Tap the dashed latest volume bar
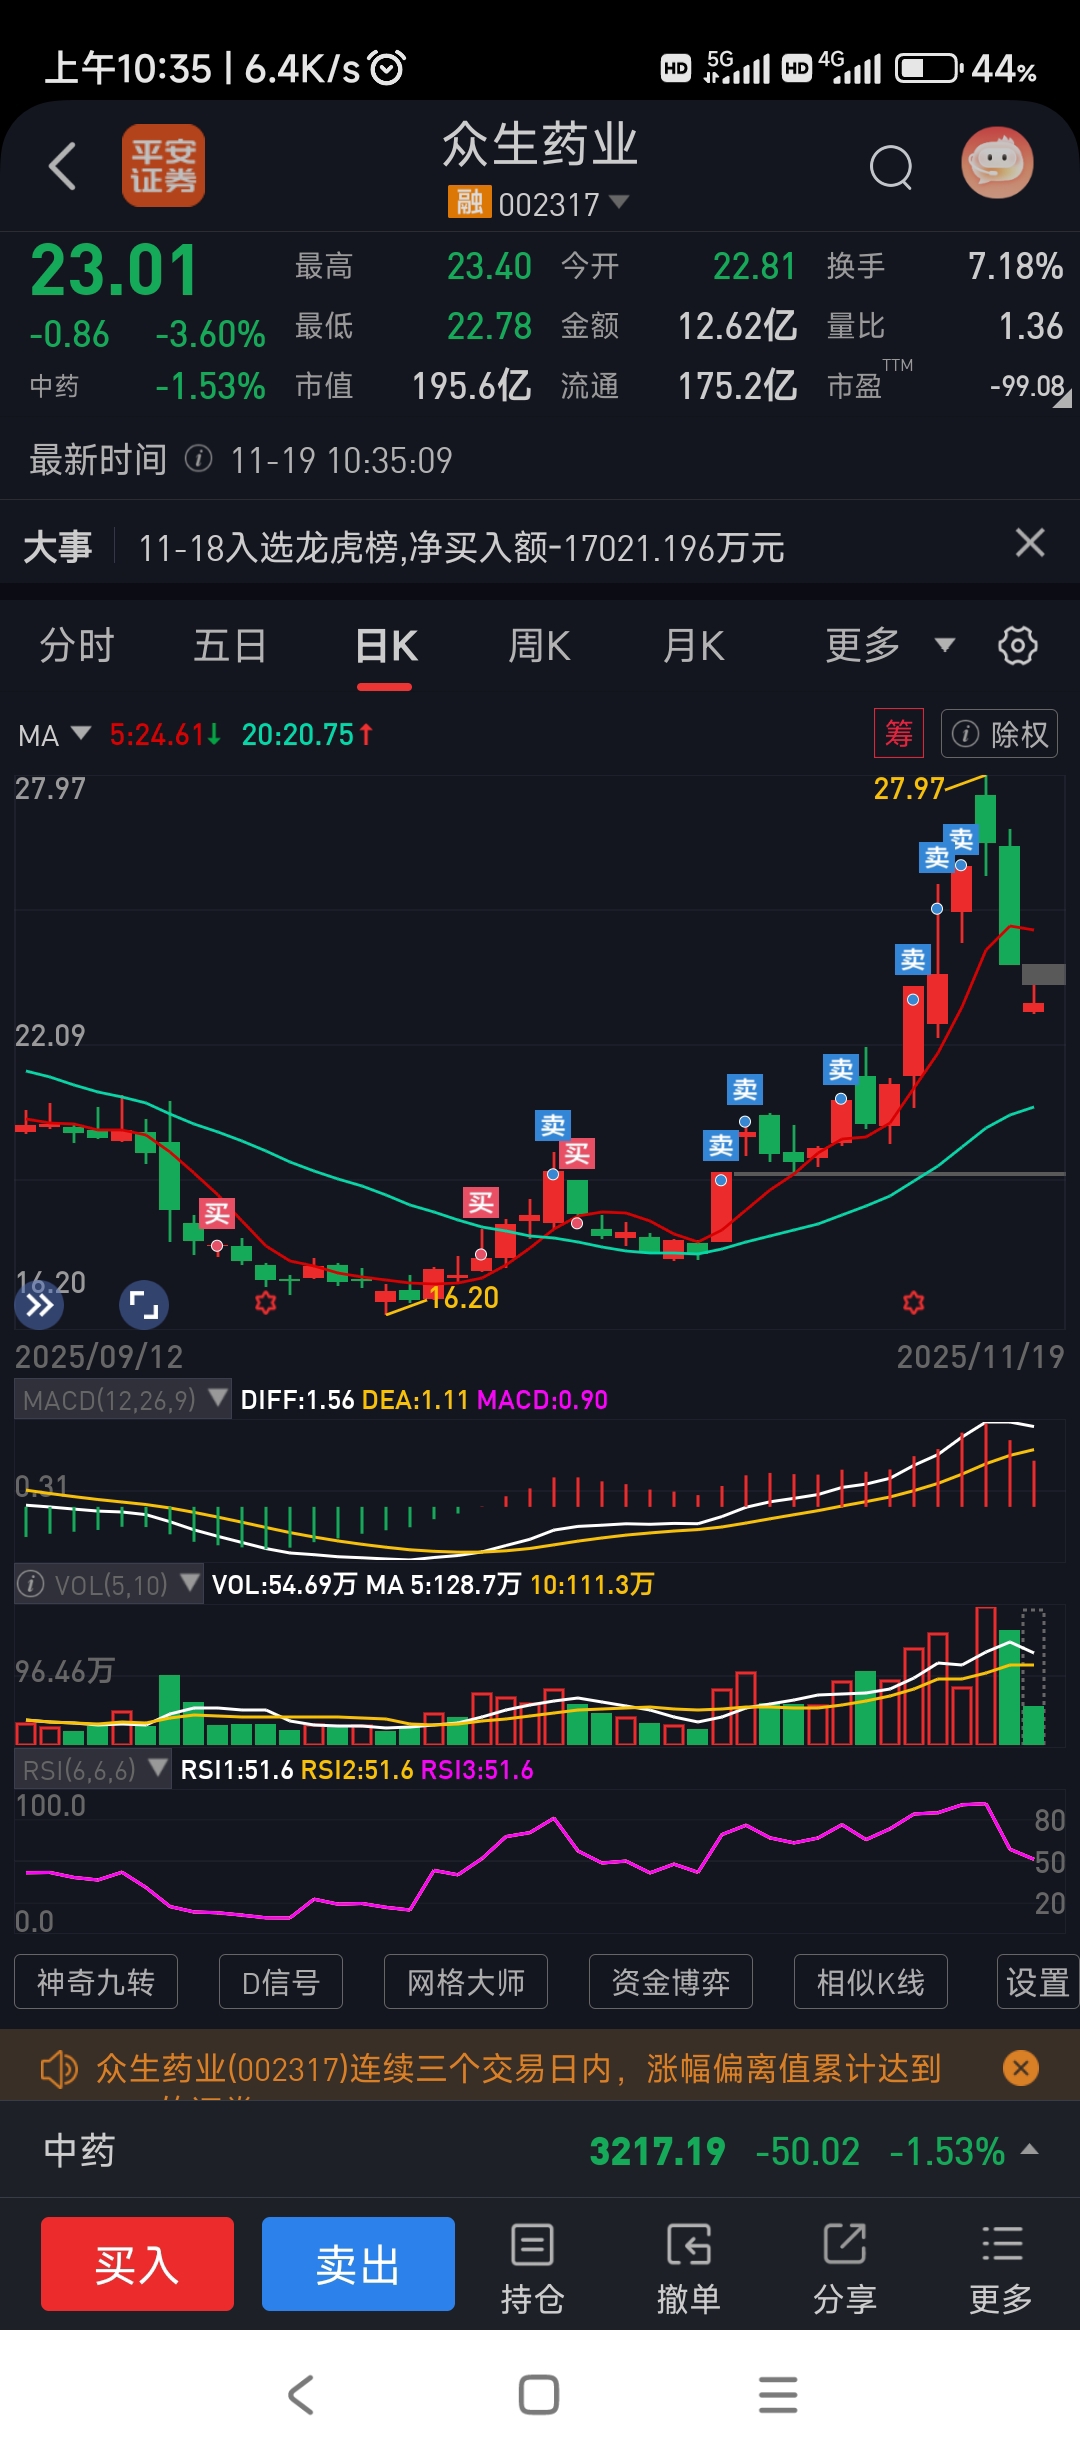This screenshot has width=1080, height=2460. point(1033,1676)
